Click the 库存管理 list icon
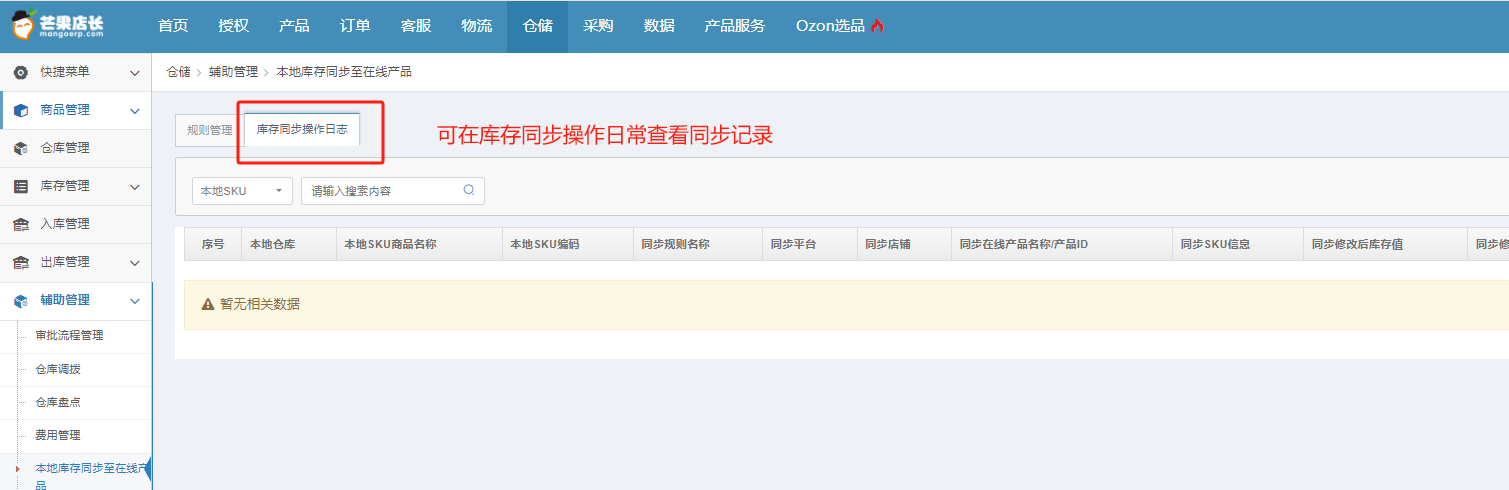This screenshot has width=1509, height=490. pyautogui.click(x=20, y=186)
